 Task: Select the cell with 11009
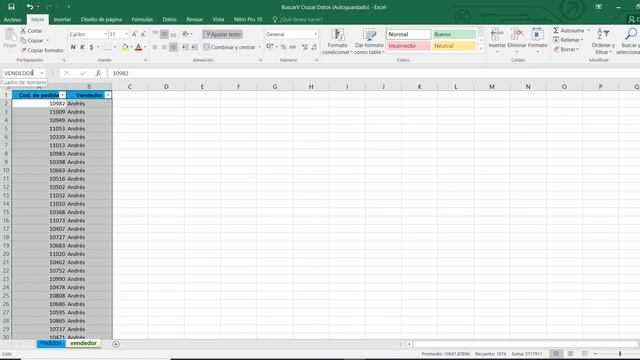tap(39, 112)
